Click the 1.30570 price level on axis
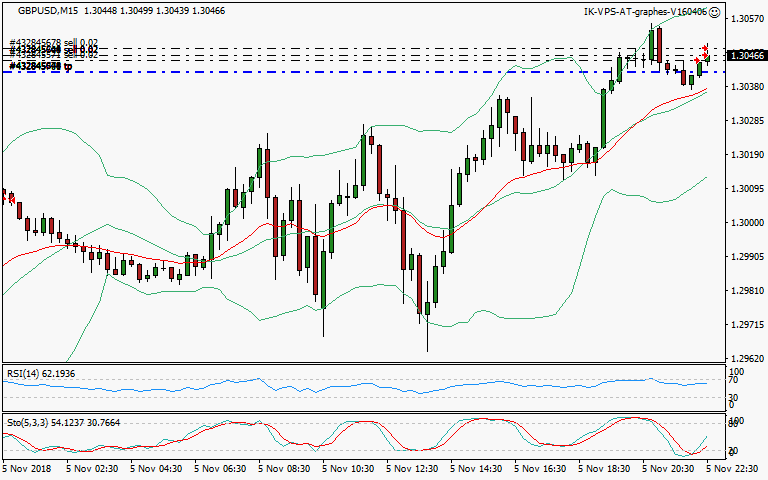Image resolution: width=768 pixels, height=480 pixels. (x=746, y=19)
